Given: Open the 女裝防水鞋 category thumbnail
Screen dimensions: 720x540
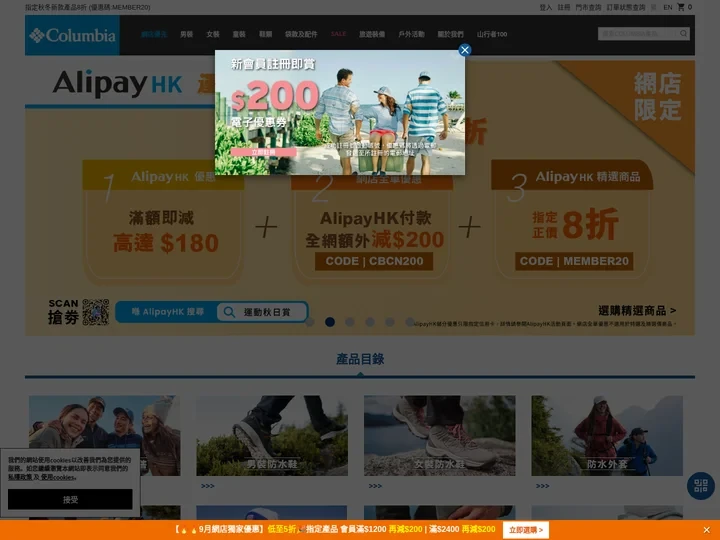Looking at the screenshot, I should tap(439, 436).
